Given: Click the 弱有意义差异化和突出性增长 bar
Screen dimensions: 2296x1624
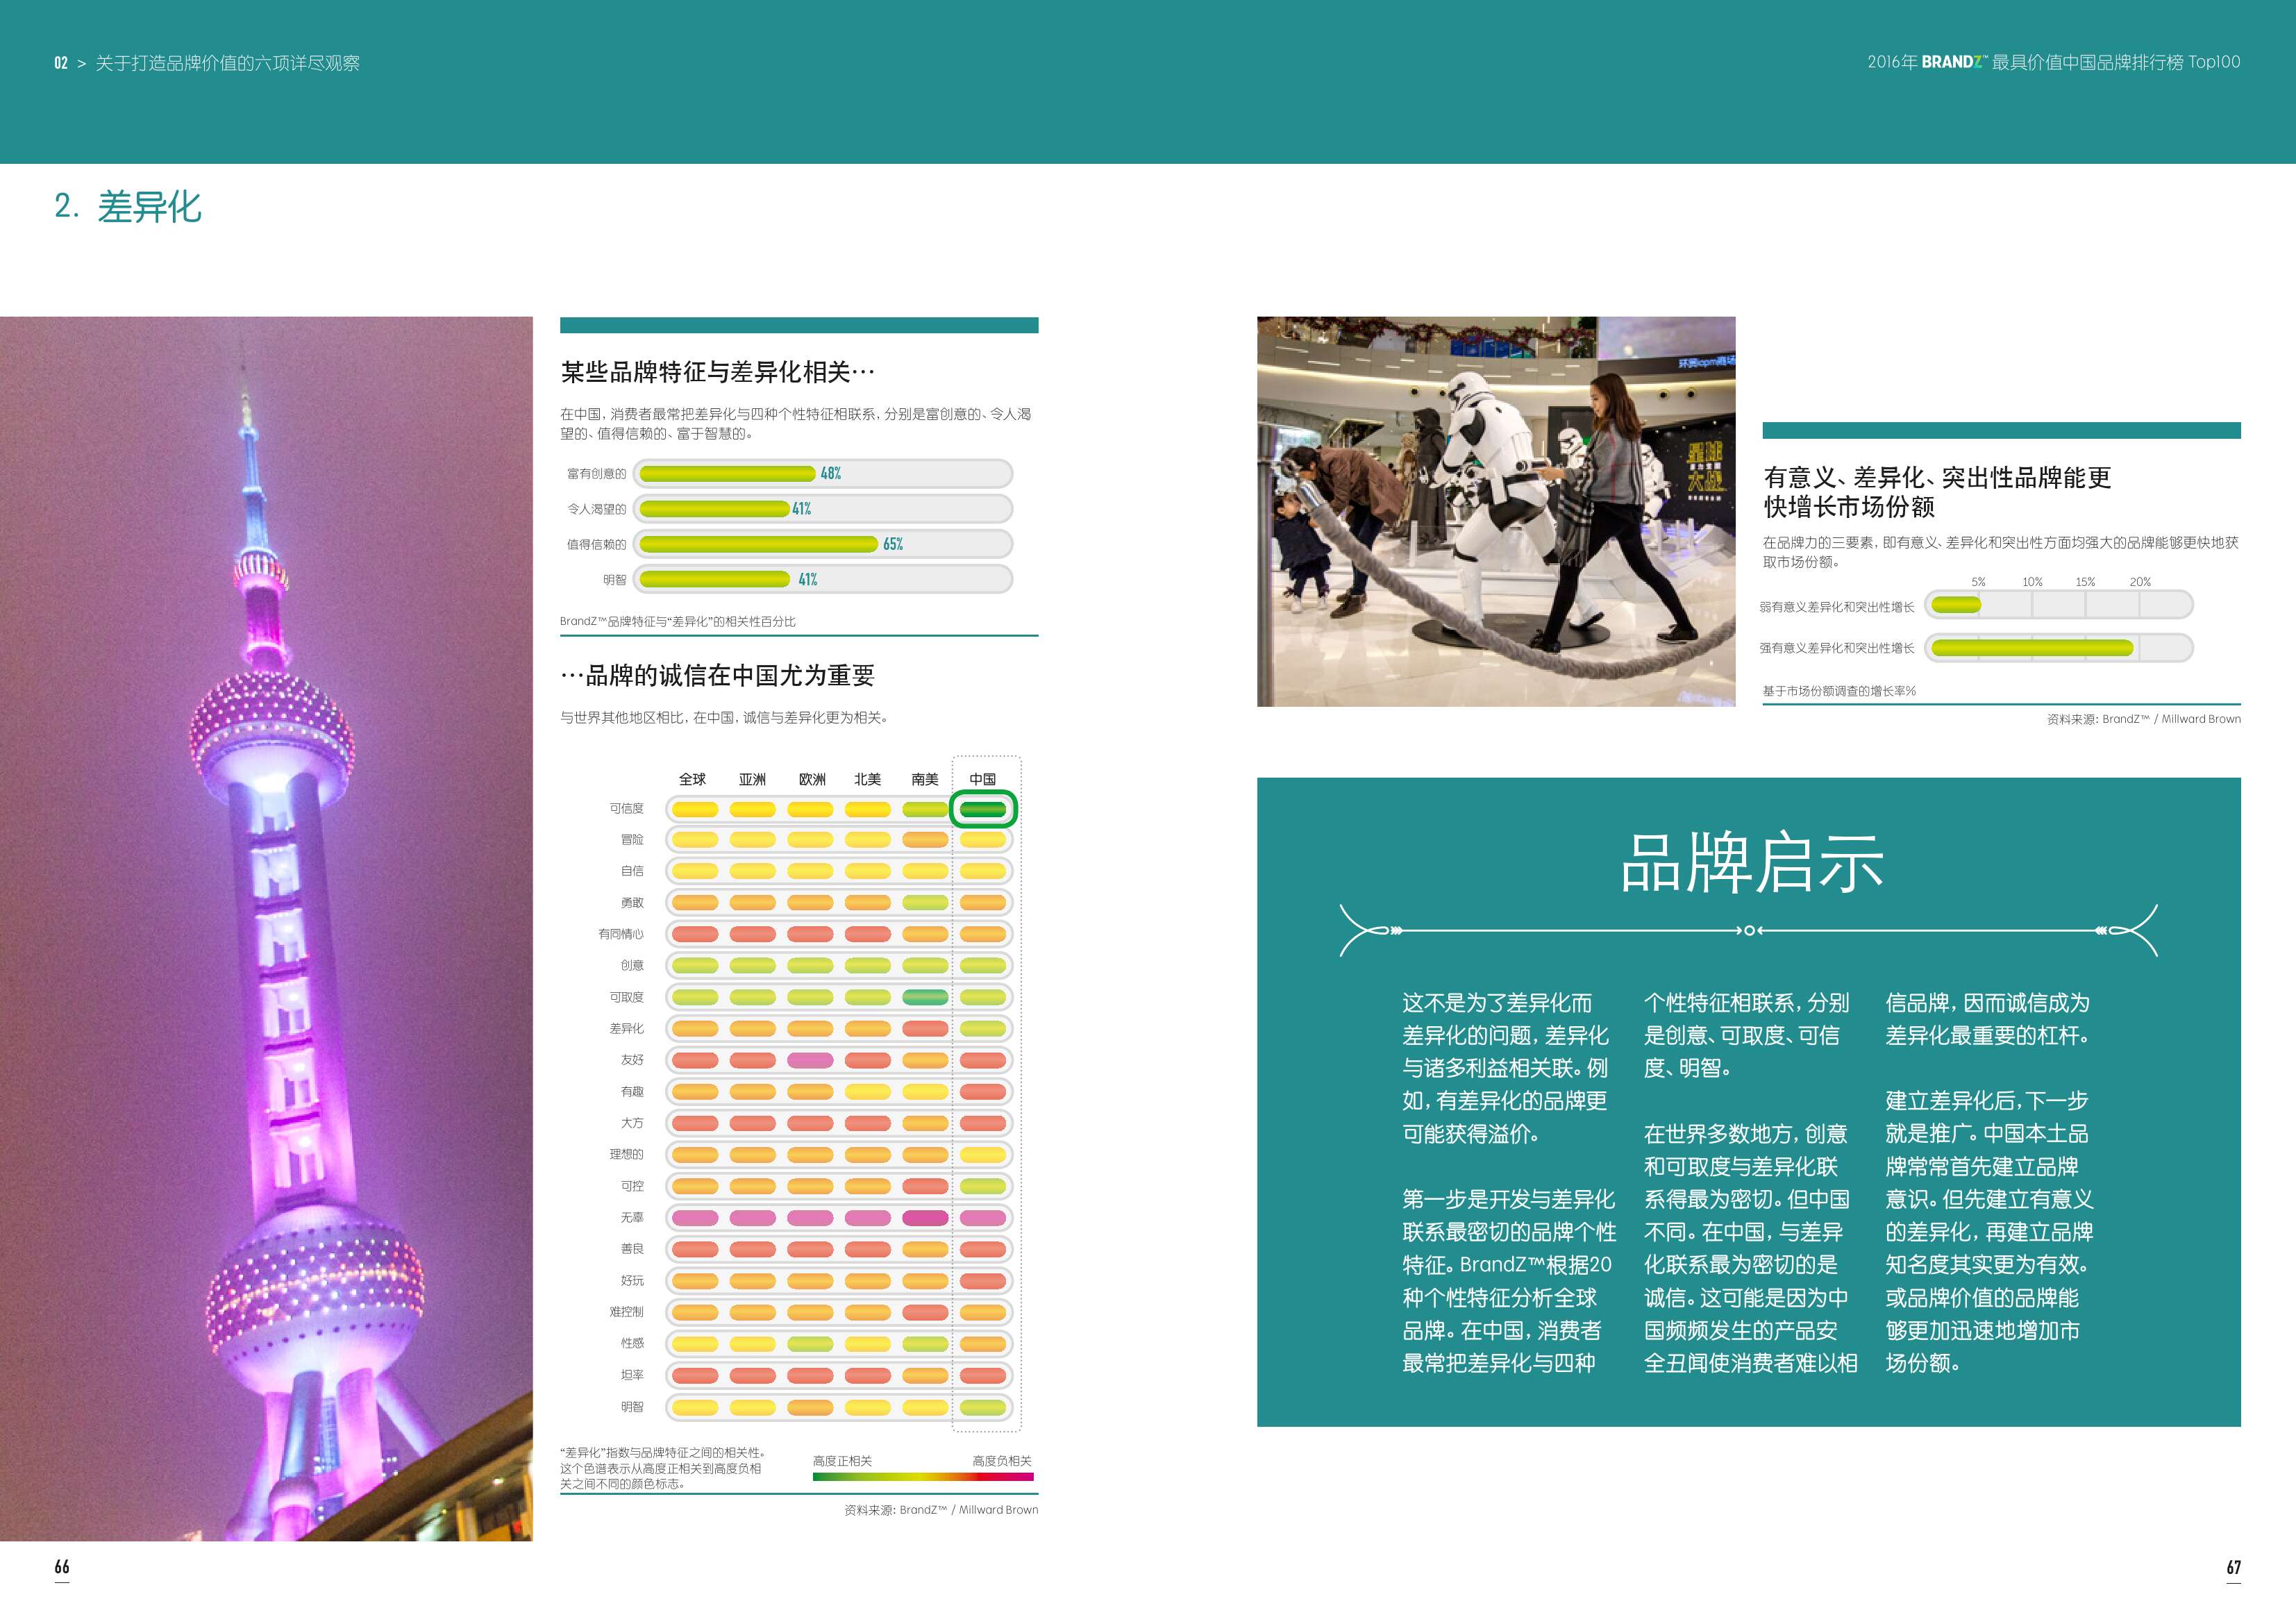Looking at the screenshot, I should click(x=2059, y=605).
